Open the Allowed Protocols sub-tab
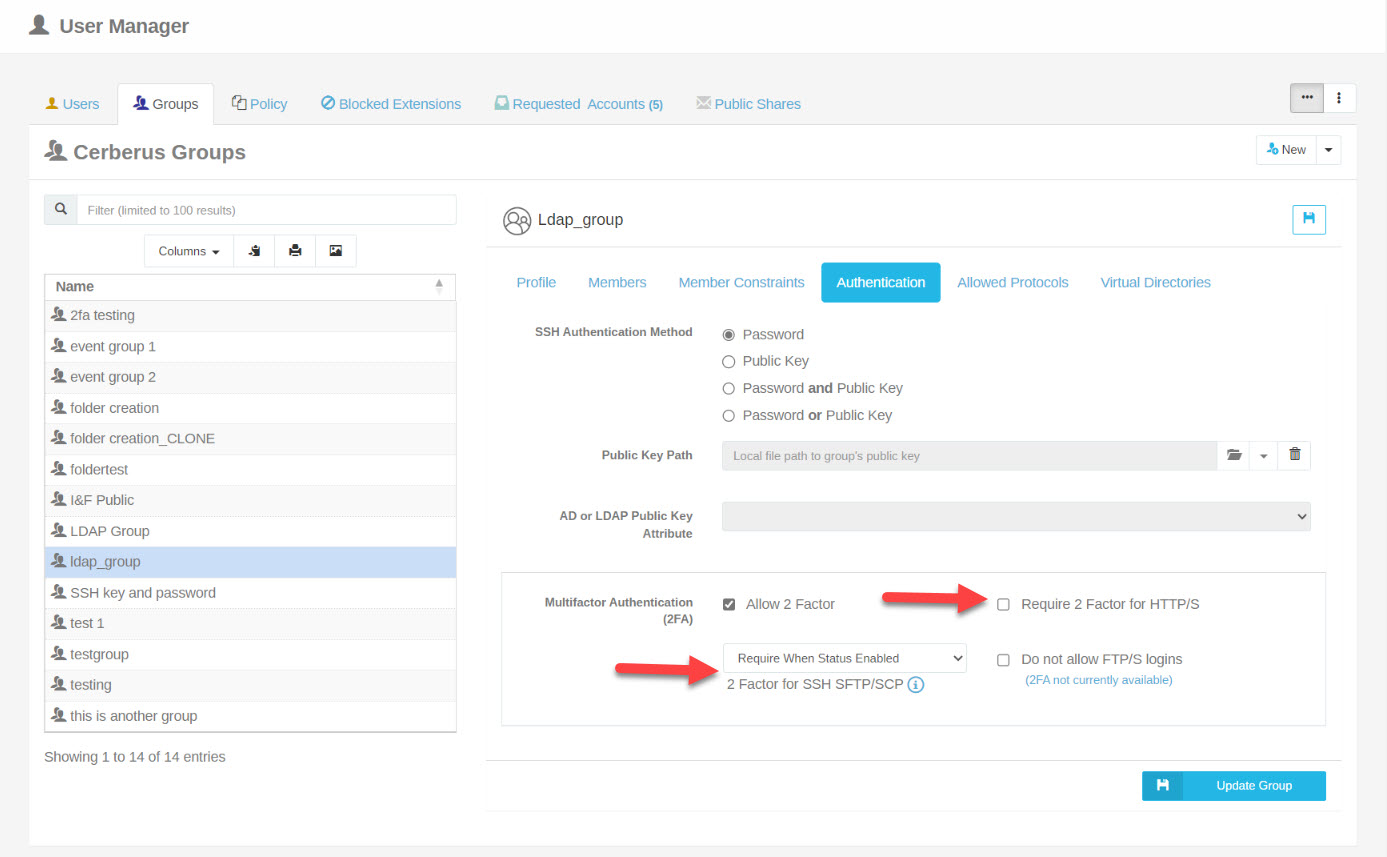 point(1013,282)
